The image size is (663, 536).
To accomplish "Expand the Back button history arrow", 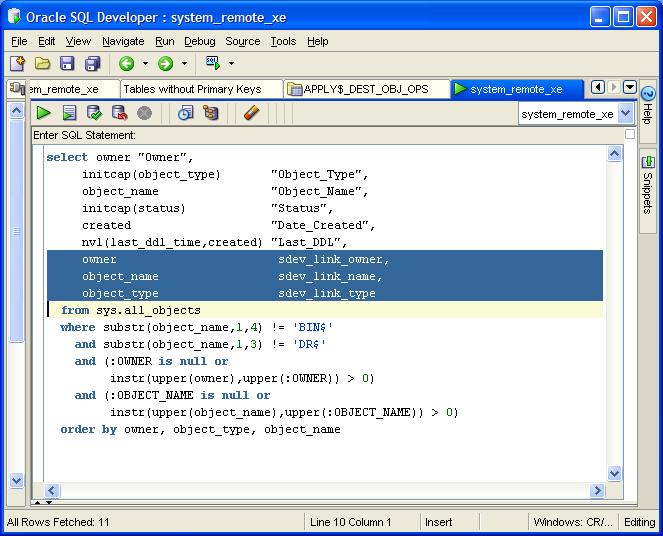I will click(145, 64).
